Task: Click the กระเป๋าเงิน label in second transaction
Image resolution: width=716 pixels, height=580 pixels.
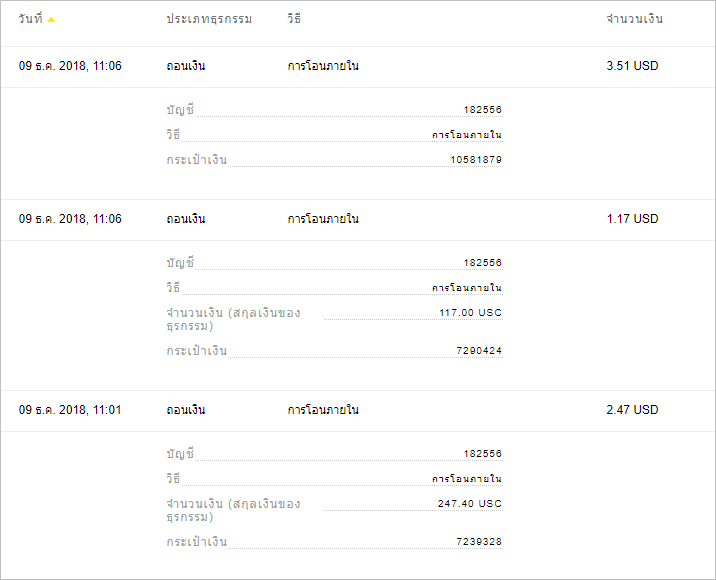Action: (x=197, y=351)
